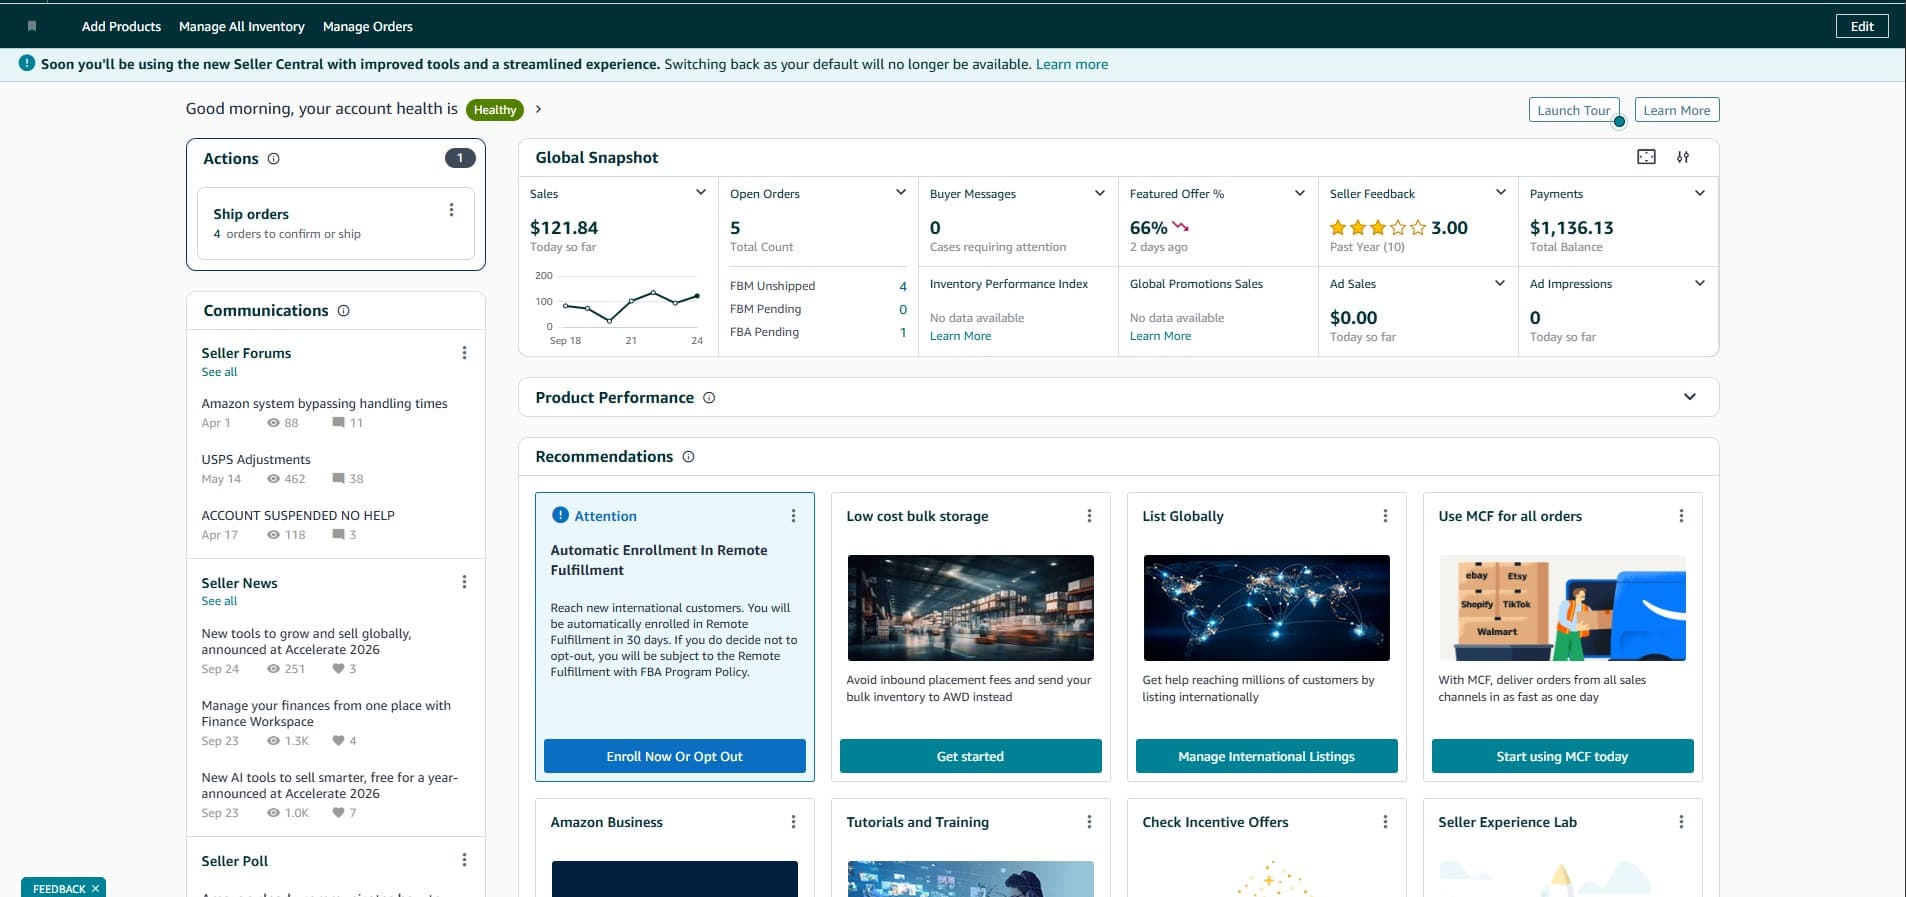
Task: Open Manage All Inventory menu item
Action: tap(241, 26)
